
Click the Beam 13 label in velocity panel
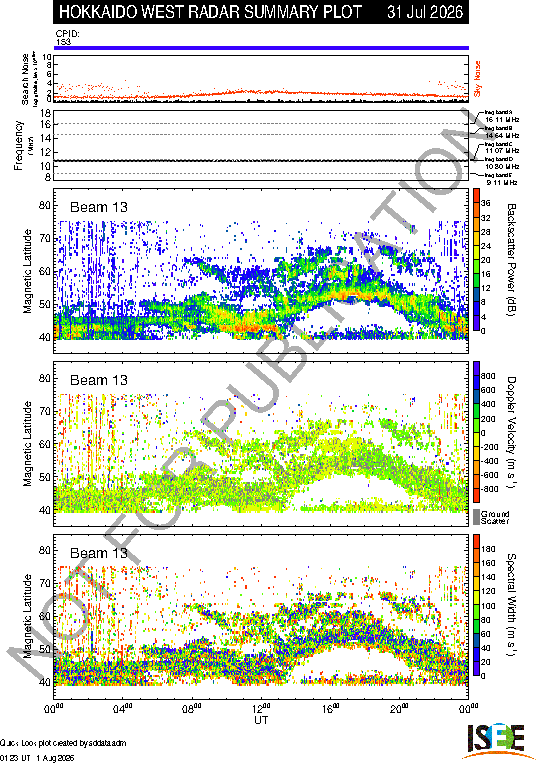pyautogui.click(x=99, y=380)
